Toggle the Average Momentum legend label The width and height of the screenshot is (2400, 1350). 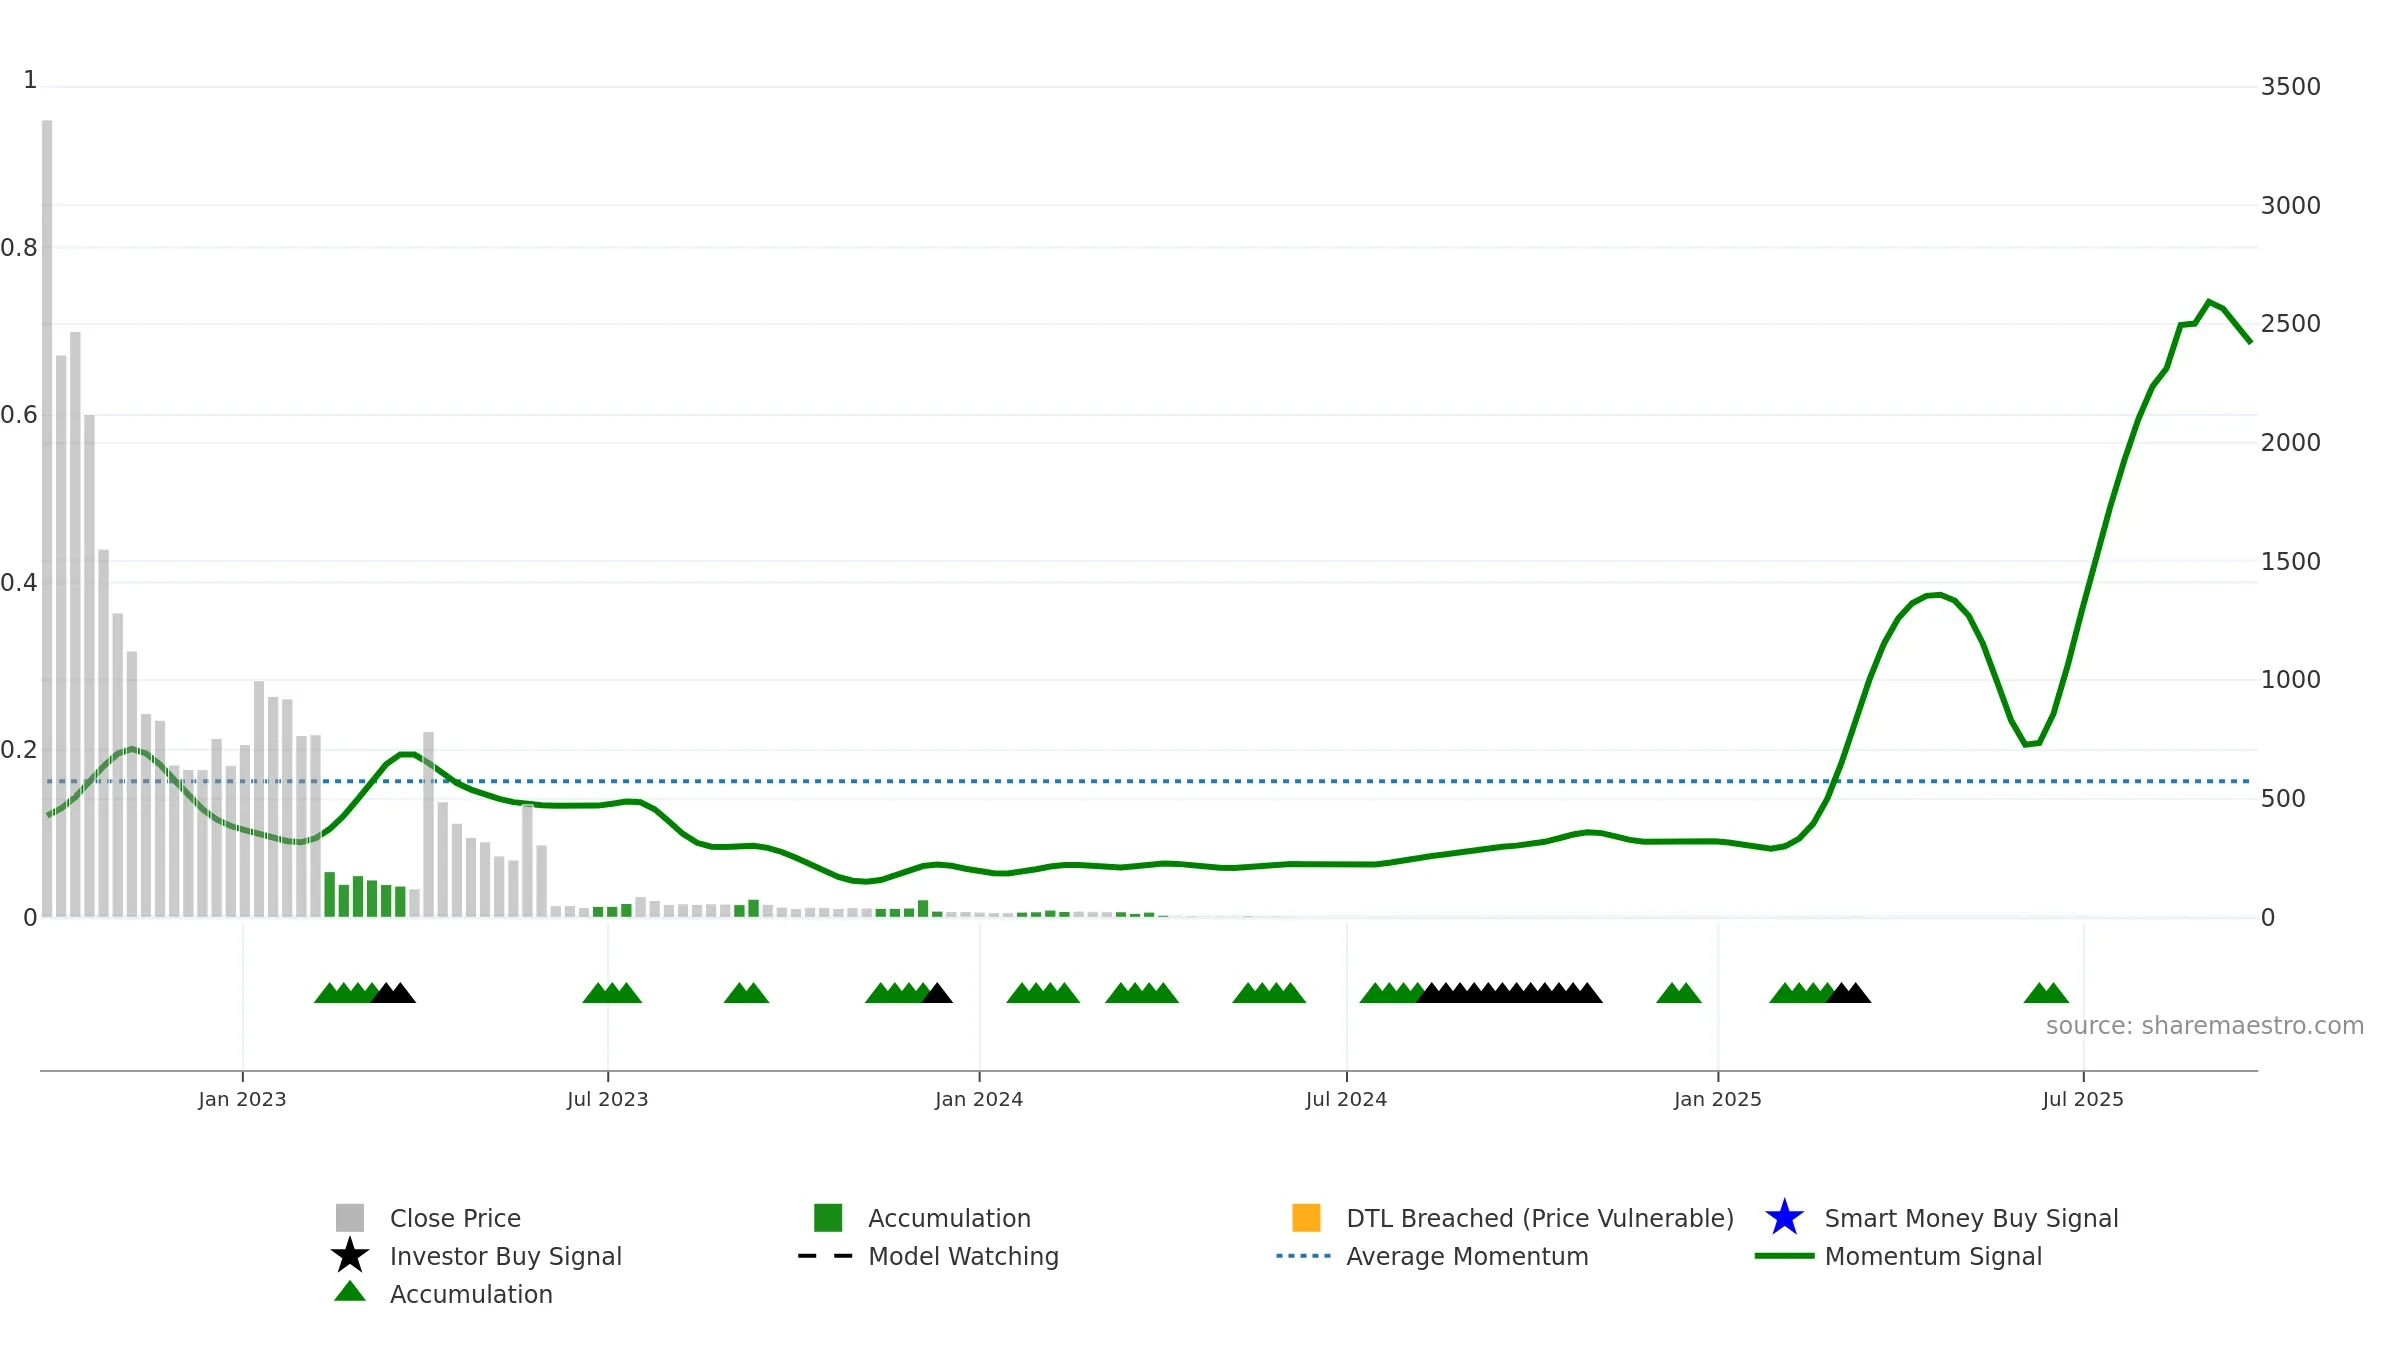(1467, 1256)
